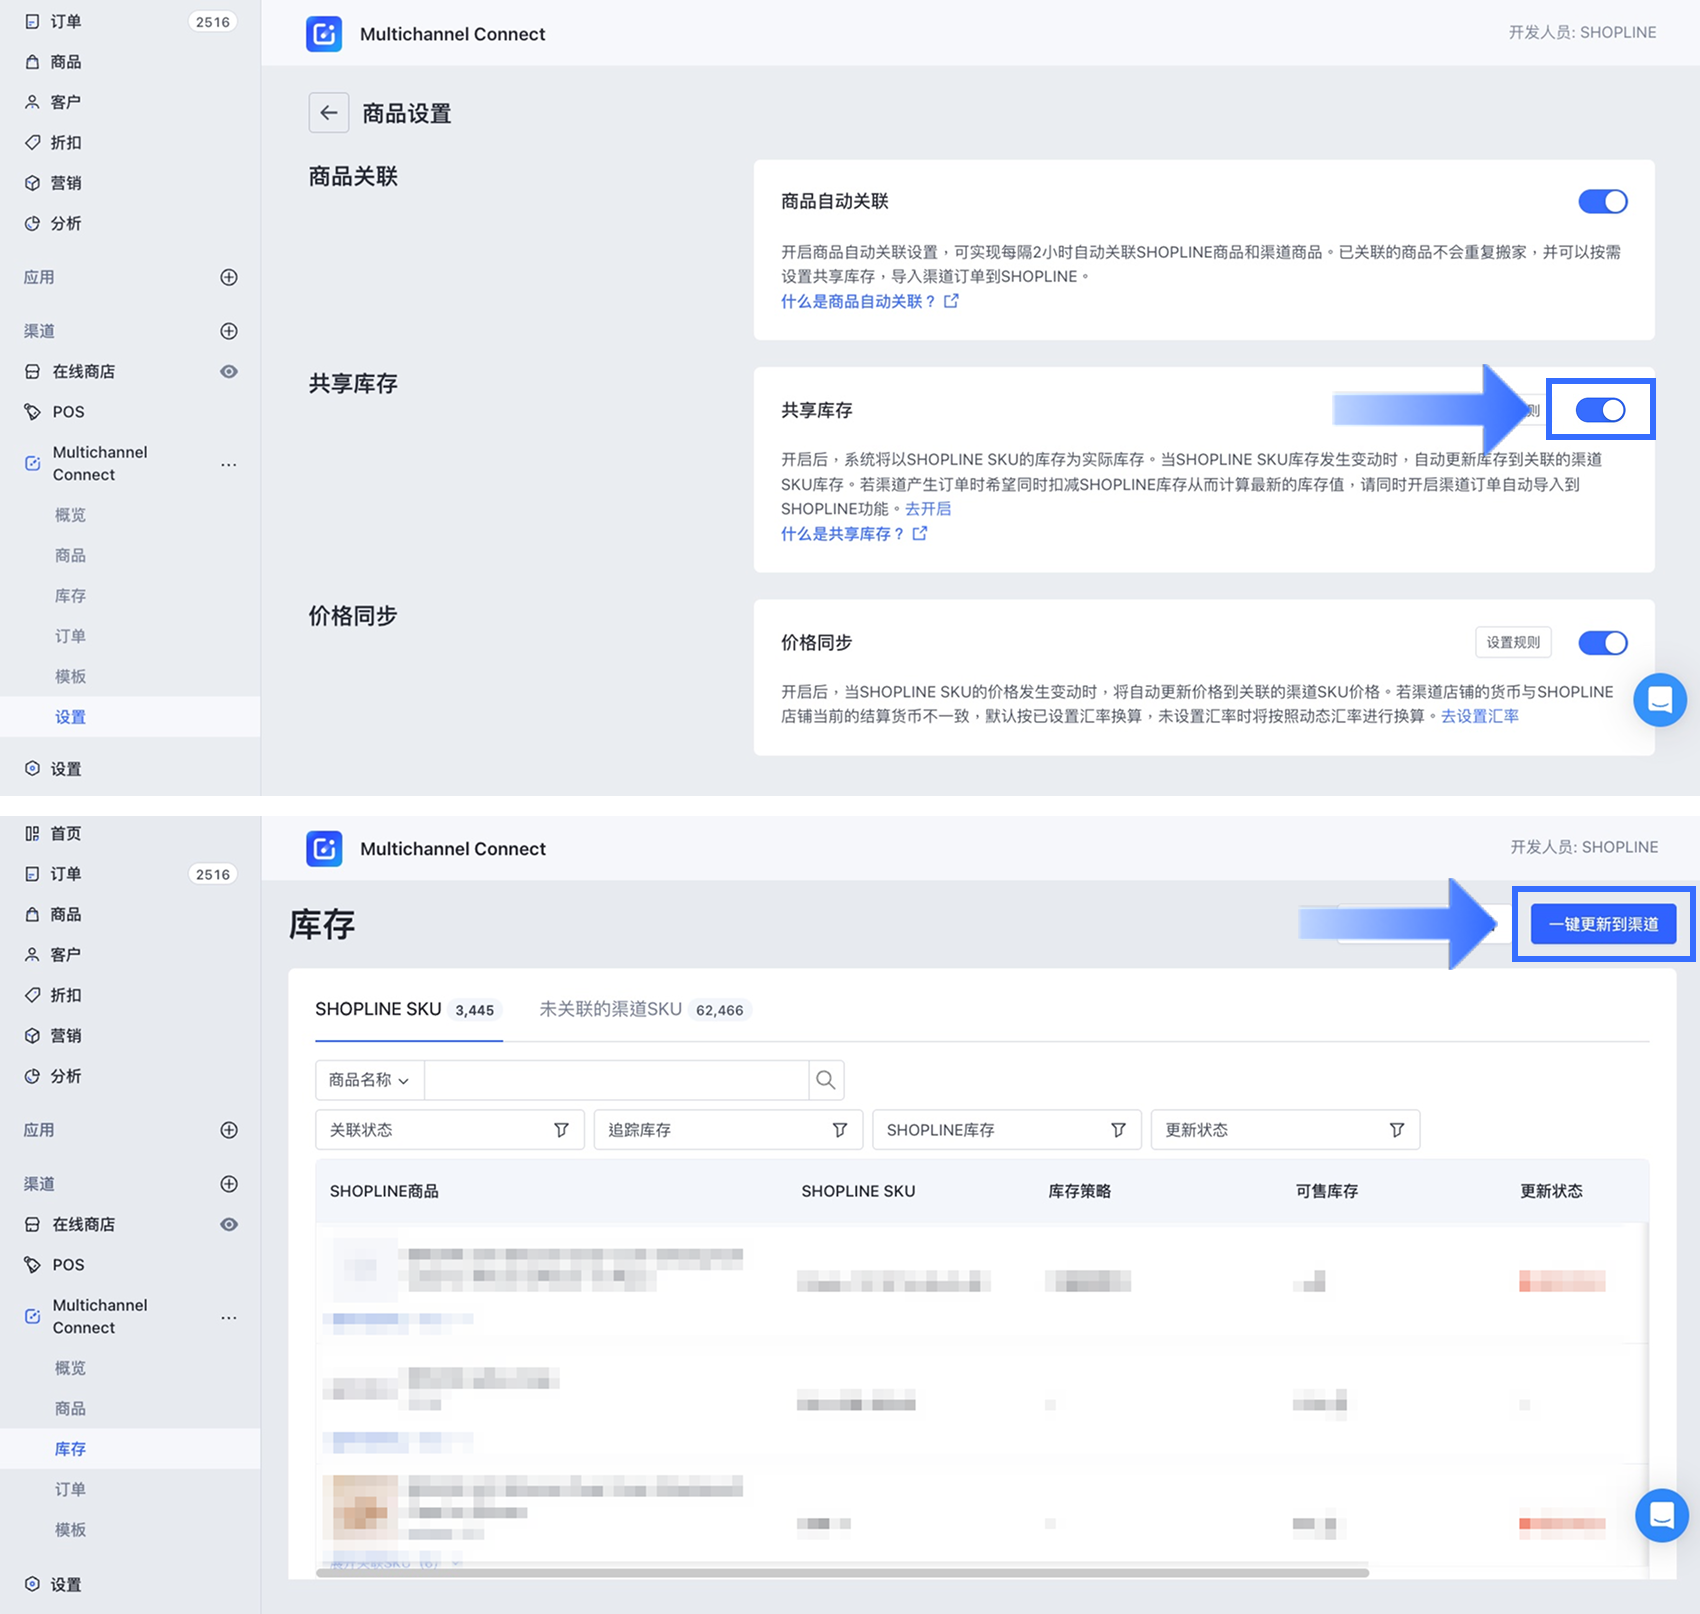Click the person icon for 客户 on the 库存 screen
This screenshot has width=1700, height=1614.
point(33,955)
